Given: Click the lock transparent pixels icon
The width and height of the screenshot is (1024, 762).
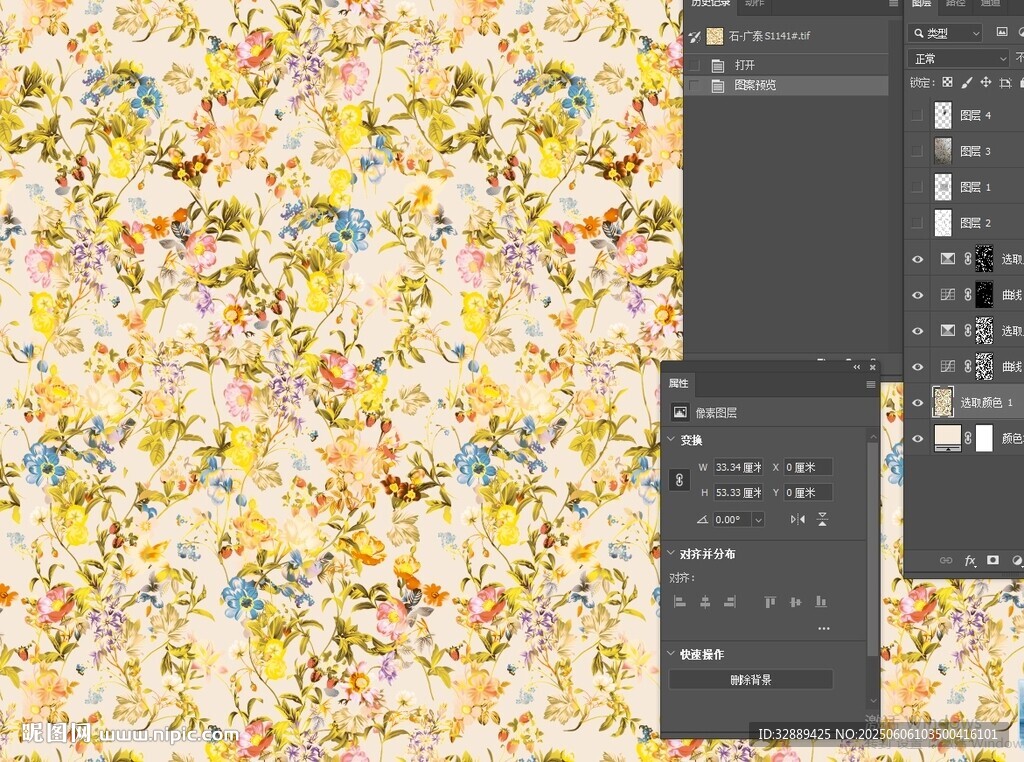Looking at the screenshot, I should (x=947, y=83).
